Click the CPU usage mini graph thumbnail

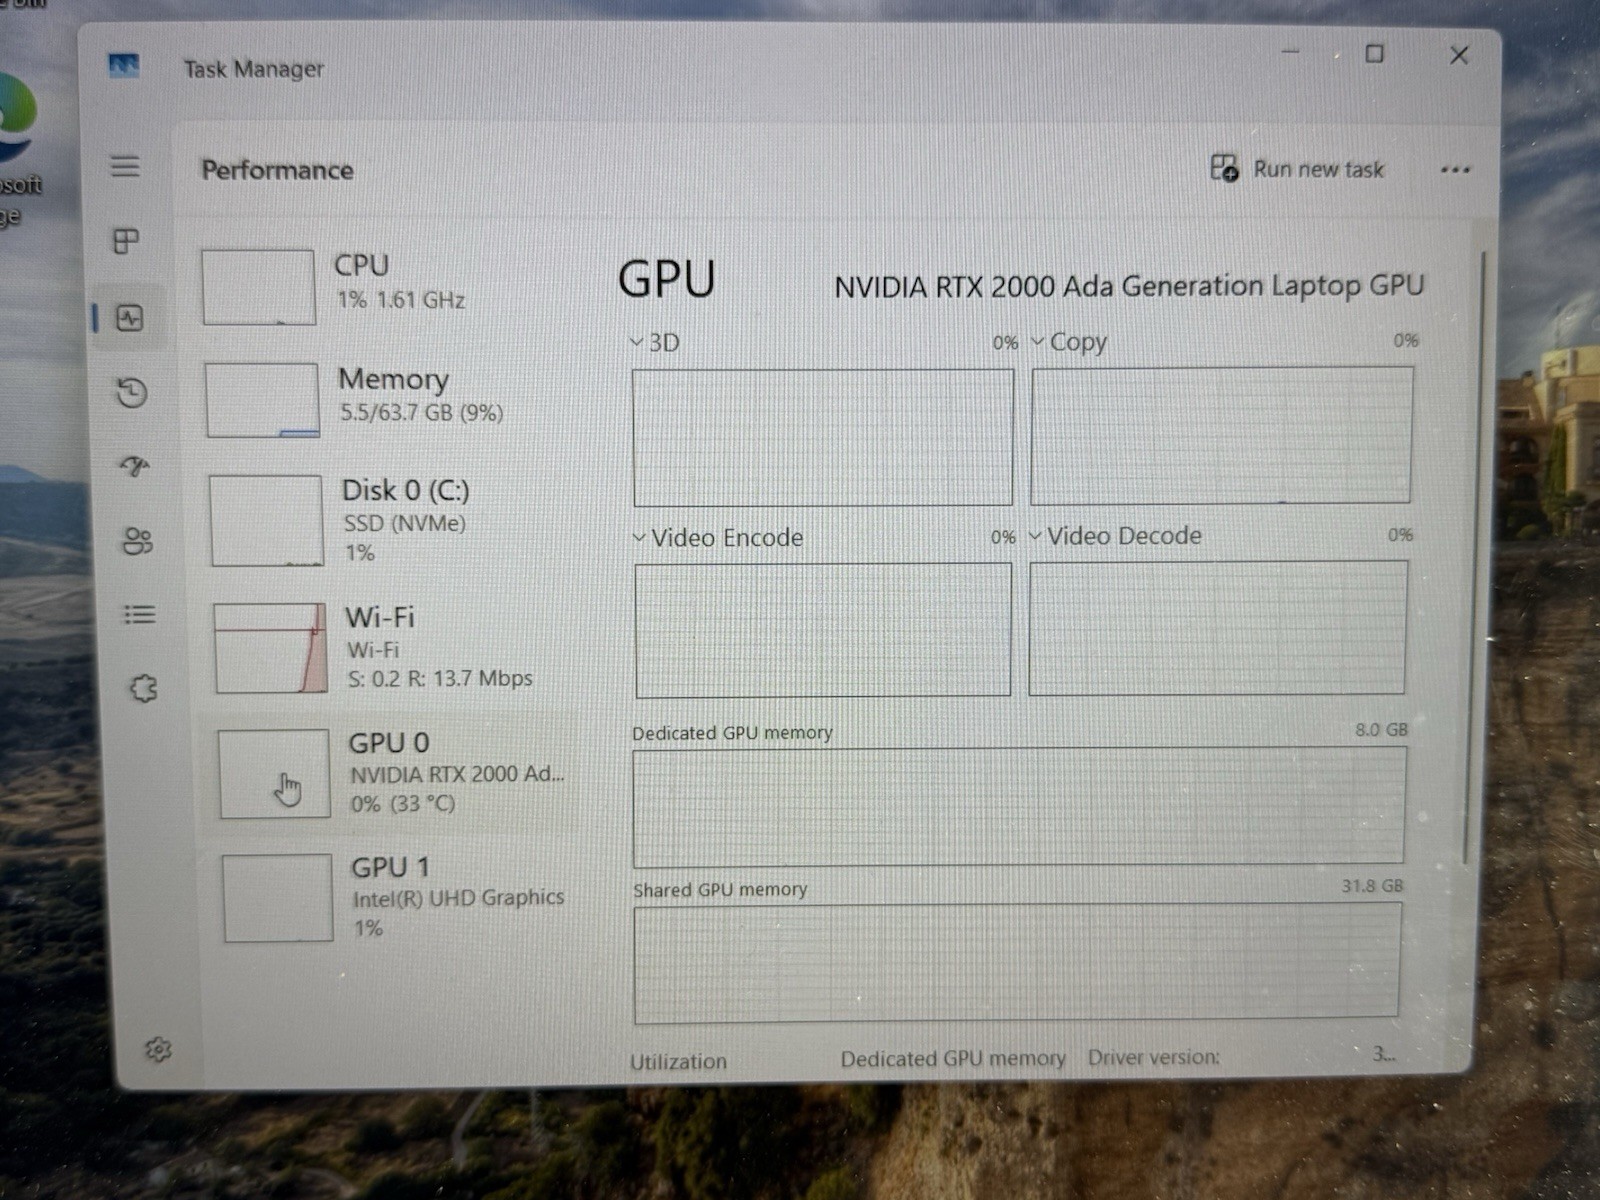[x=259, y=287]
